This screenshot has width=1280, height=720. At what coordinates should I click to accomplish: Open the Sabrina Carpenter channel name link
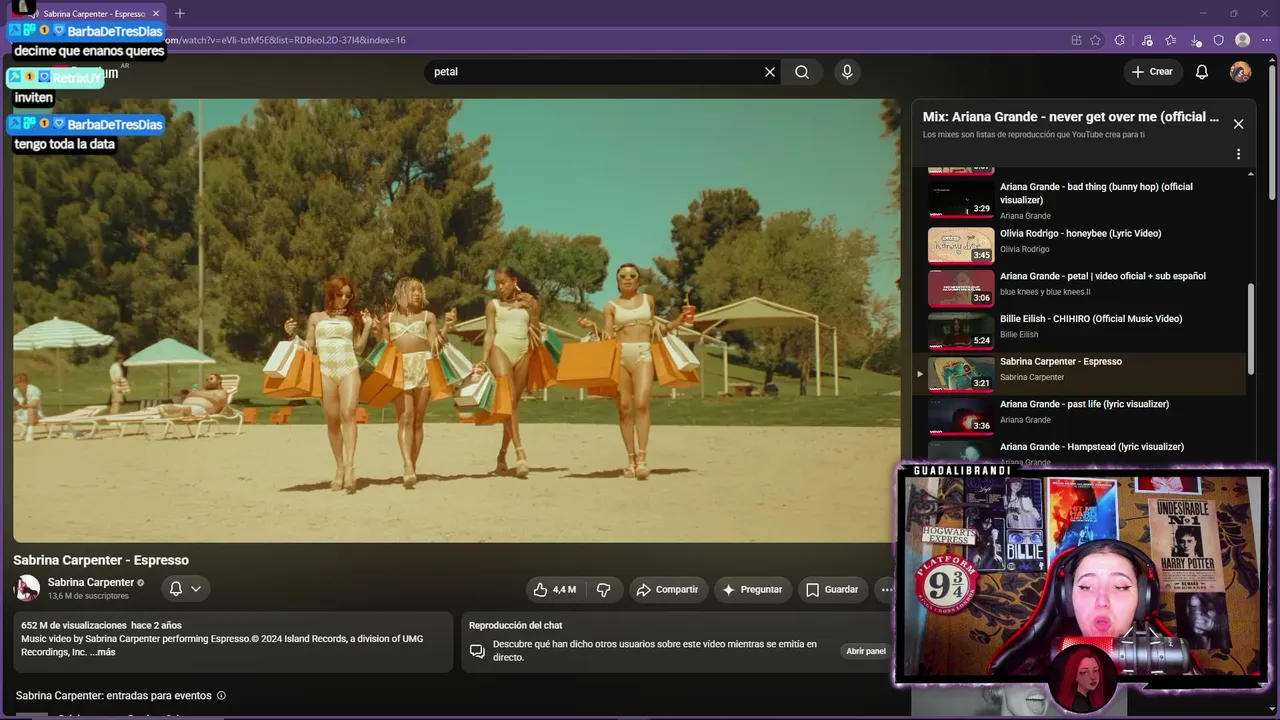[x=91, y=582]
